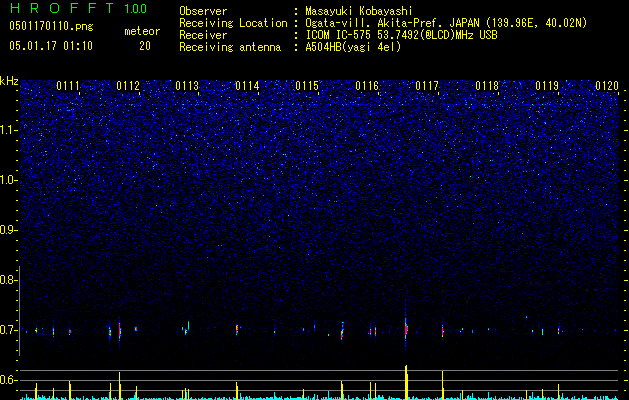Click the 0118 time marker
629x400 pixels.
pyautogui.click(x=487, y=86)
